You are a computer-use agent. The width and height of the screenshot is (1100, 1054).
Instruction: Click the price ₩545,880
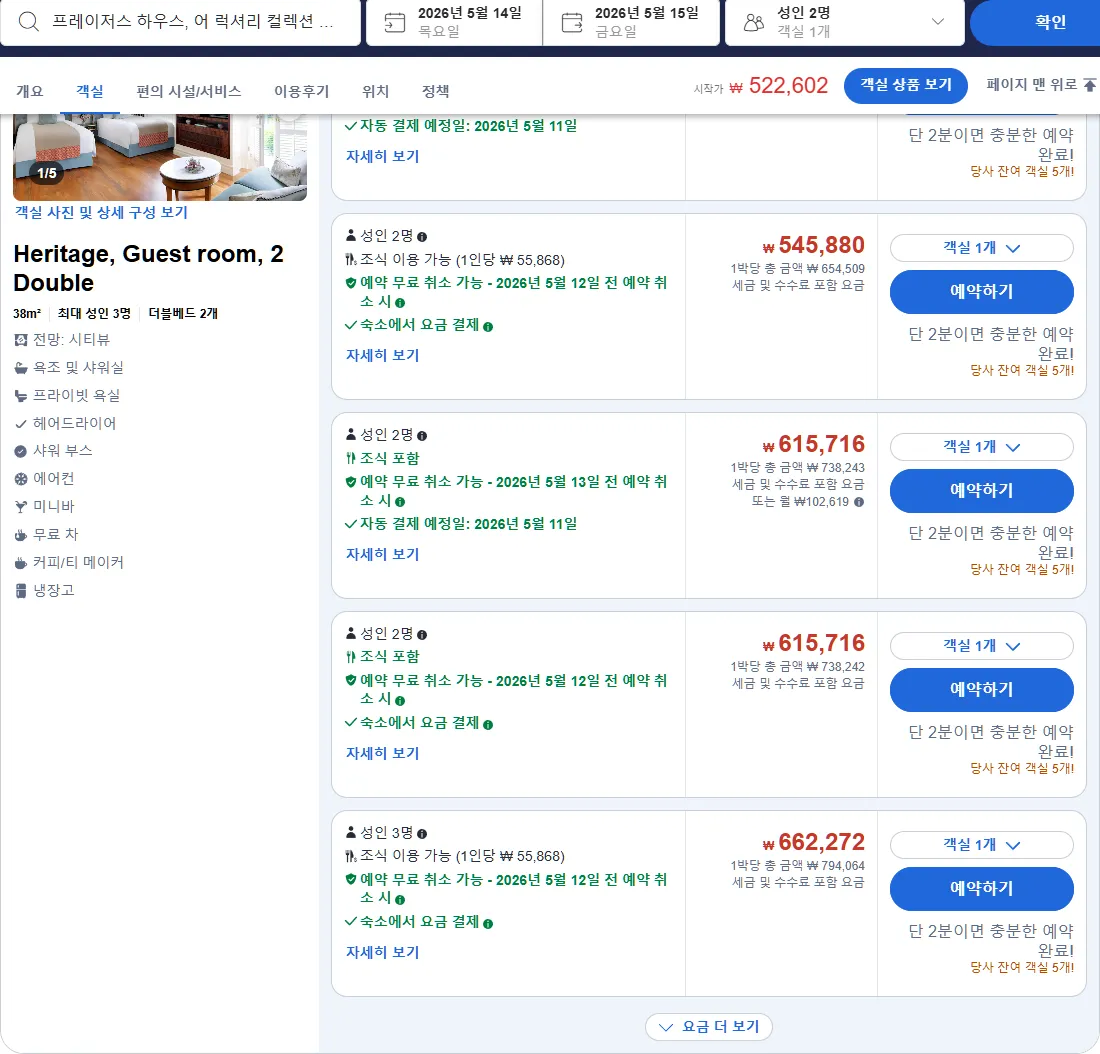tap(814, 246)
